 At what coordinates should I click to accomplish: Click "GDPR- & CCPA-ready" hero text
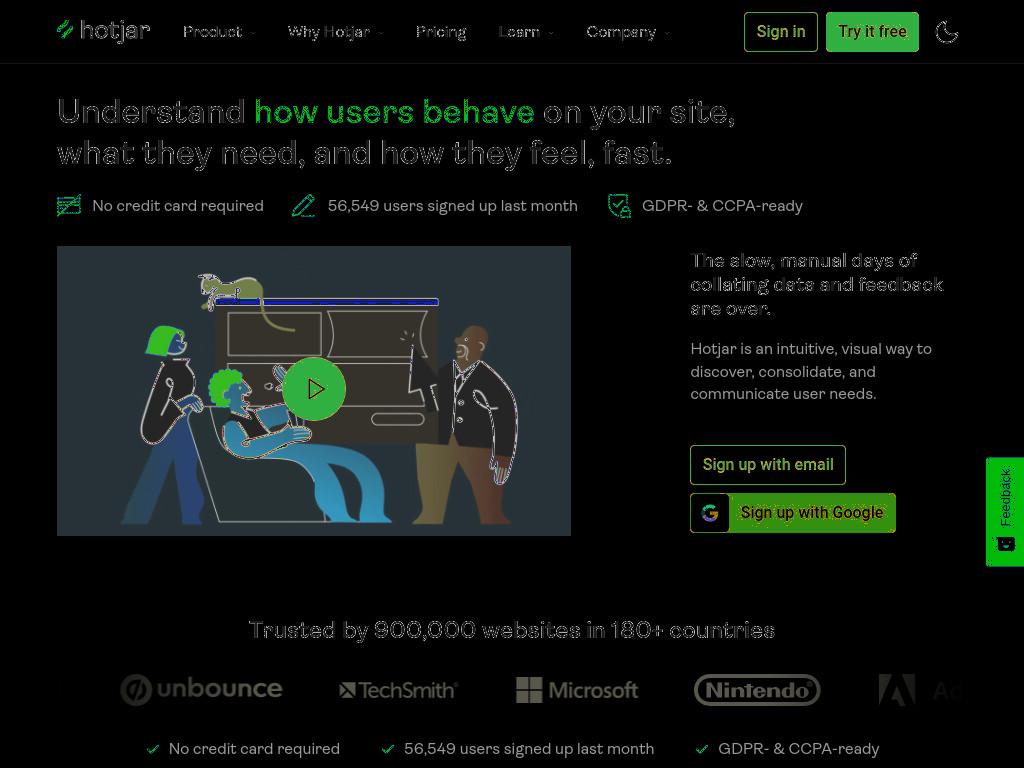pyautogui.click(x=722, y=206)
